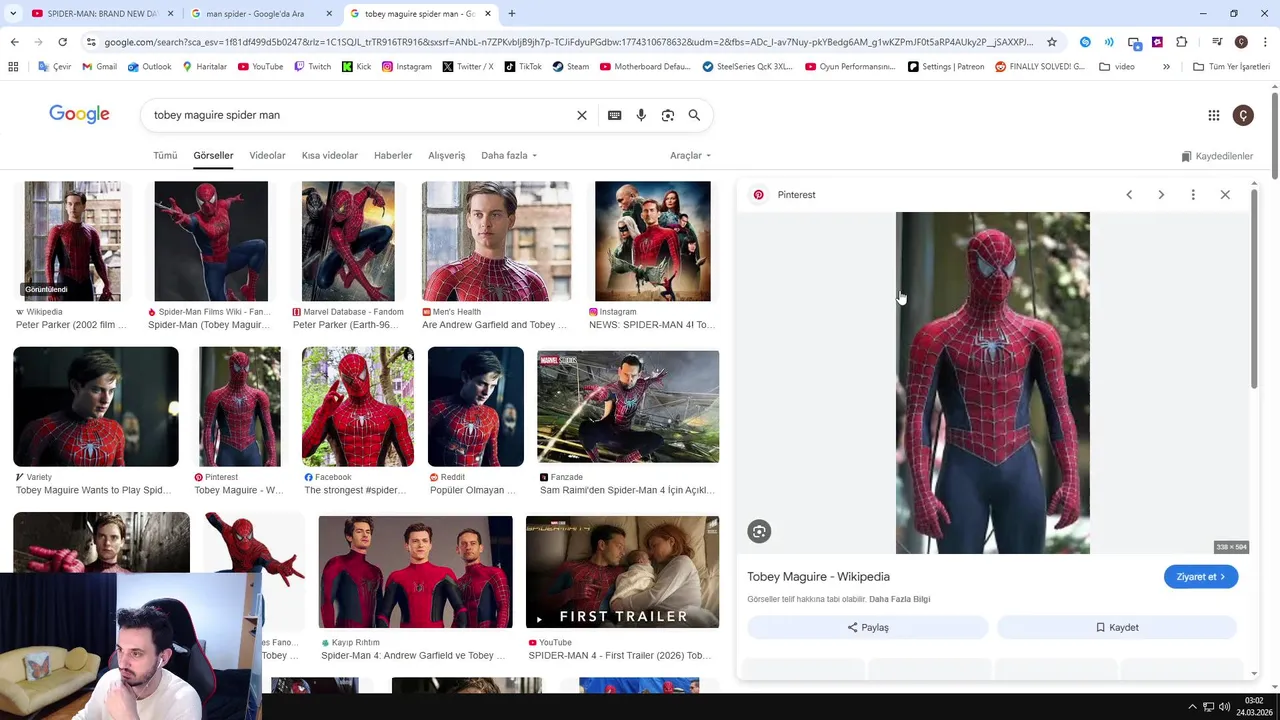Open the Men's Health result thumbnail
1280x720 pixels.
[496, 241]
